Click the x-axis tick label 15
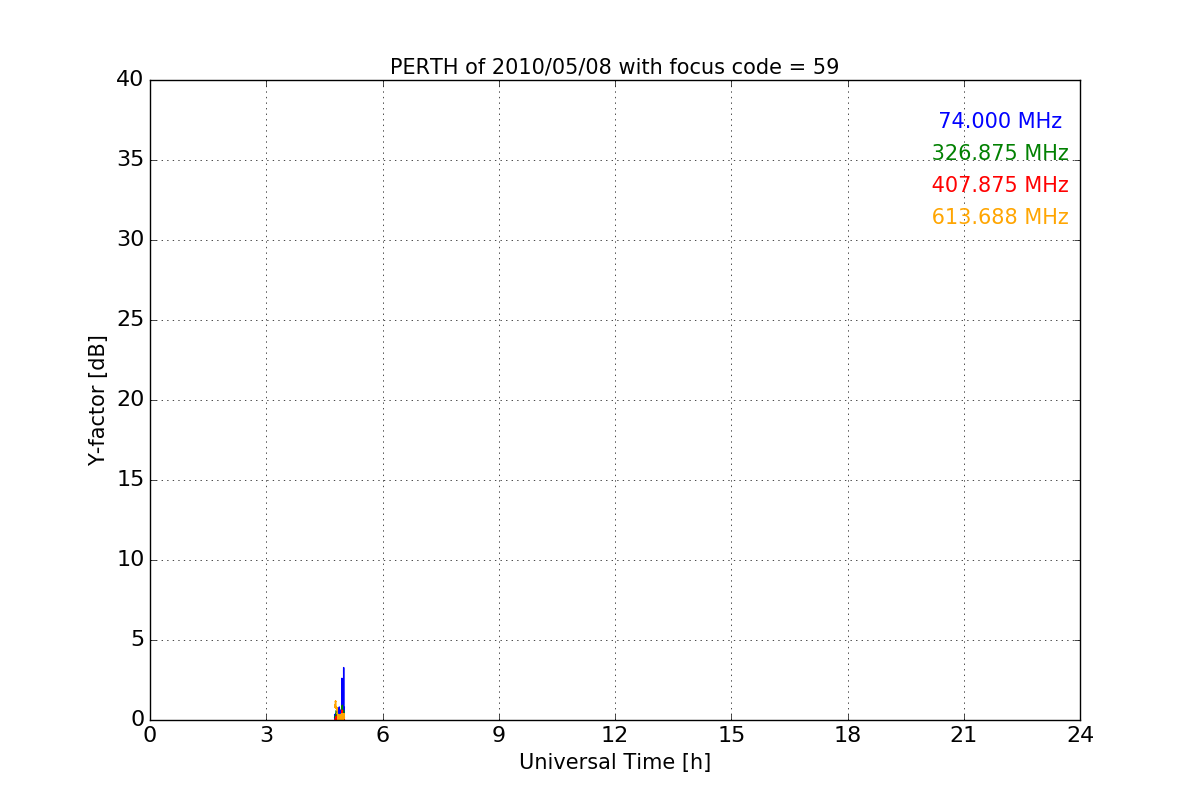Image resolution: width=1200 pixels, height=800 pixels. (x=731, y=735)
